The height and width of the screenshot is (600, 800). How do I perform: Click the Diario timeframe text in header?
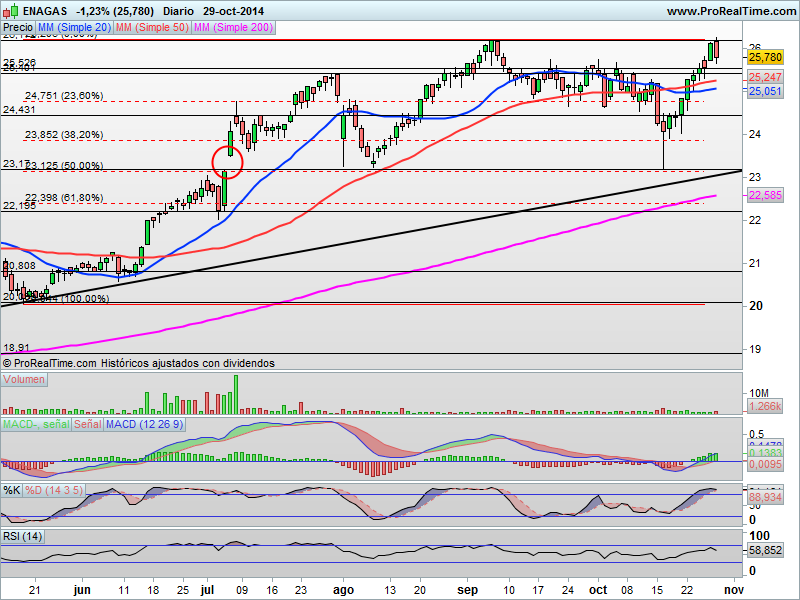point(179,11)
